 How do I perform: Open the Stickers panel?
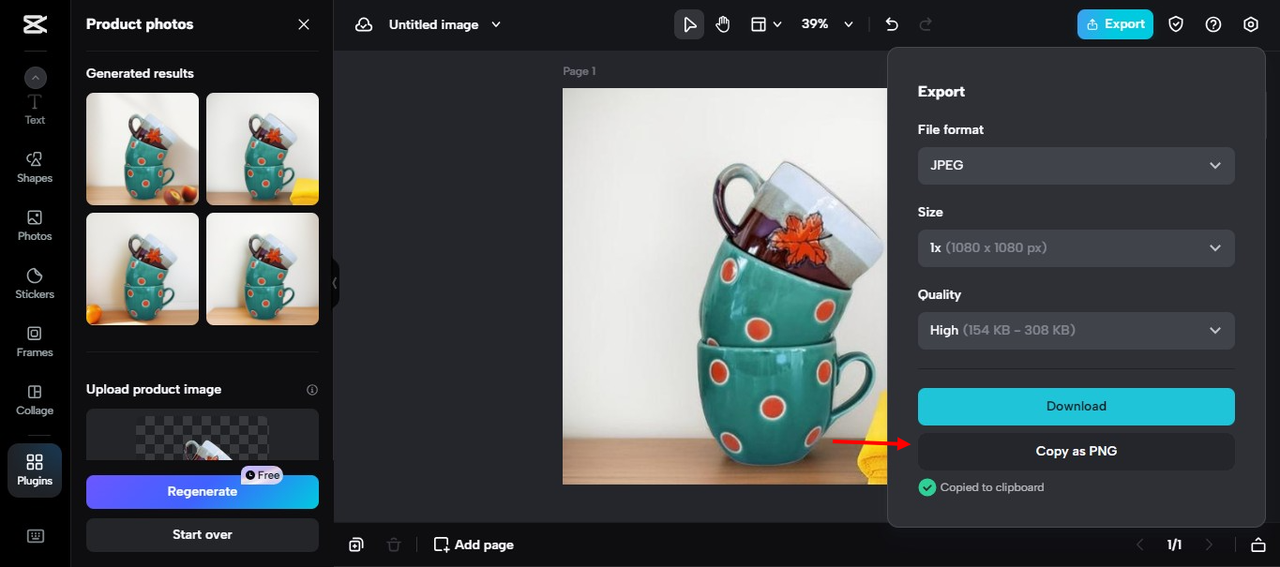pos(35,283)
